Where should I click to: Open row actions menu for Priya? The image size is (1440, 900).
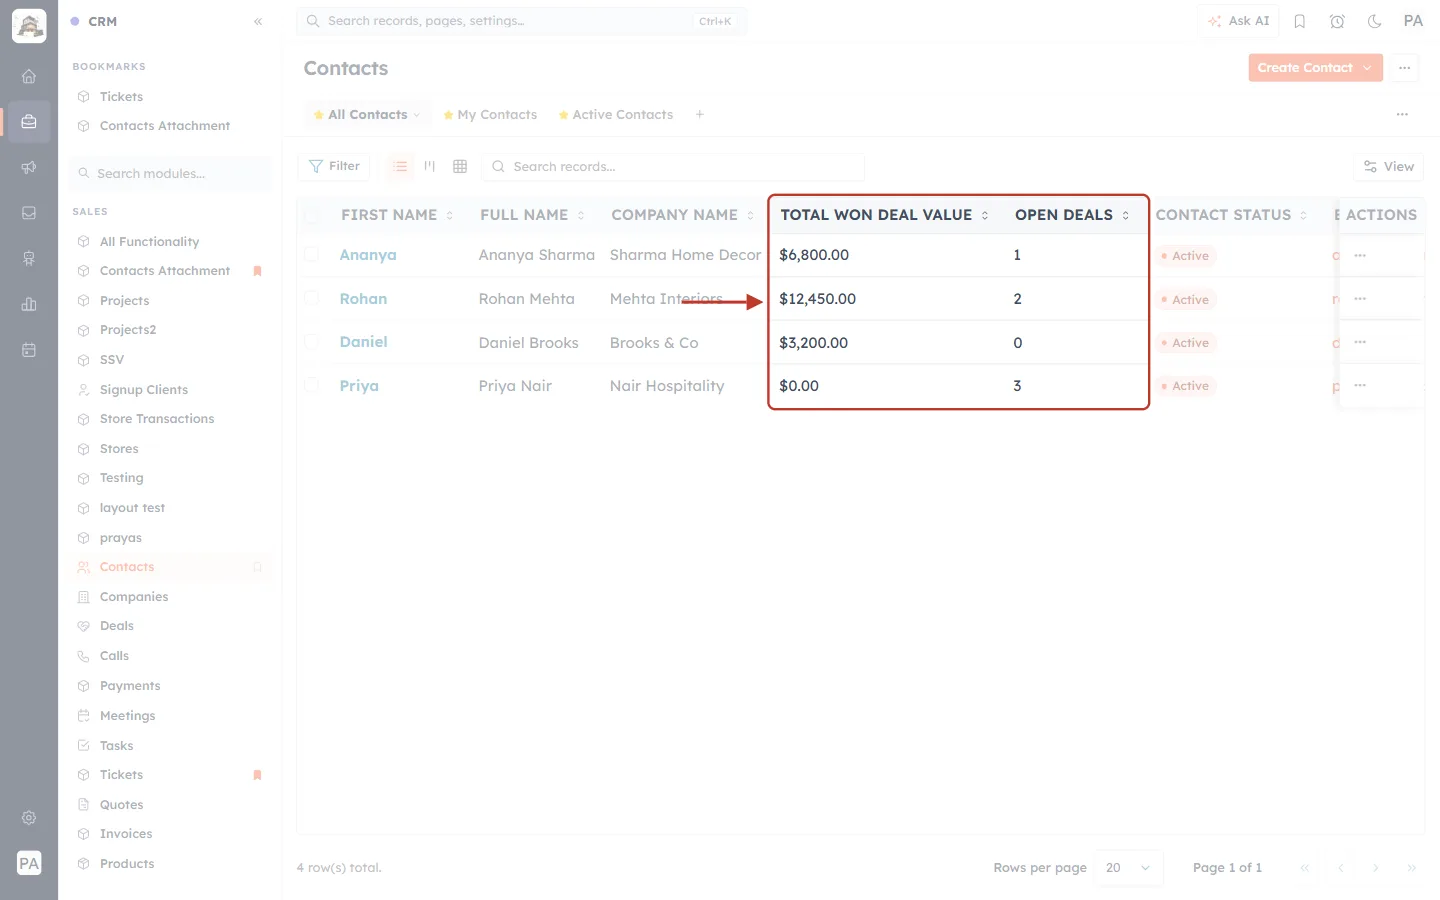pyautogui.click(x=1360, y=386)
